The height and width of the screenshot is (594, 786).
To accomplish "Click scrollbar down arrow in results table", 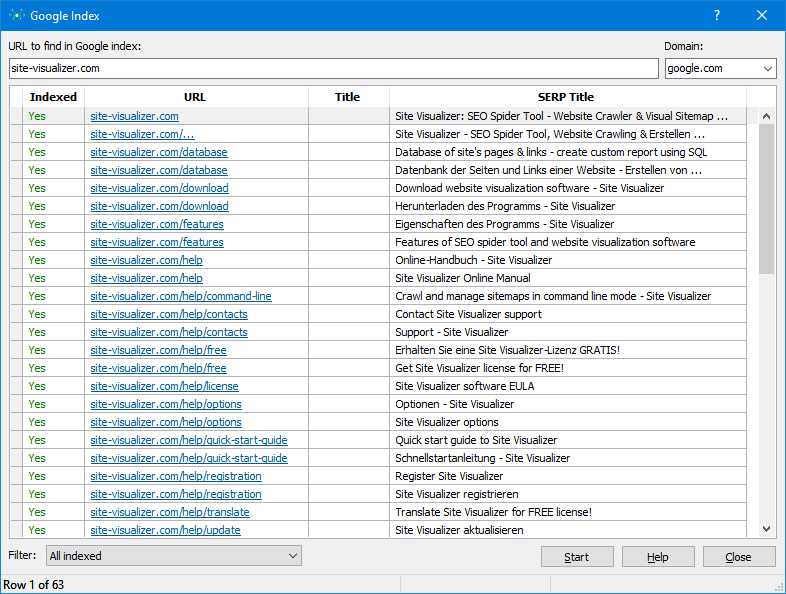I will tap(766, 529).
